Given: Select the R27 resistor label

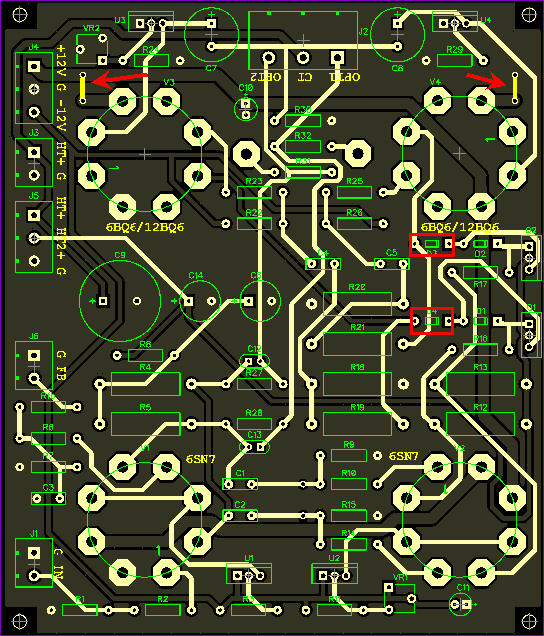Looking at the screenshot, I should click(254, 373).
